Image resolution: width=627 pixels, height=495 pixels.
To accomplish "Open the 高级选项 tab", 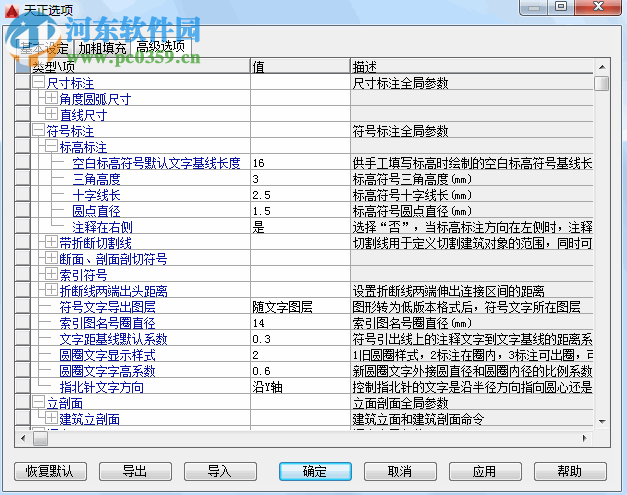I will pos(161,47).
